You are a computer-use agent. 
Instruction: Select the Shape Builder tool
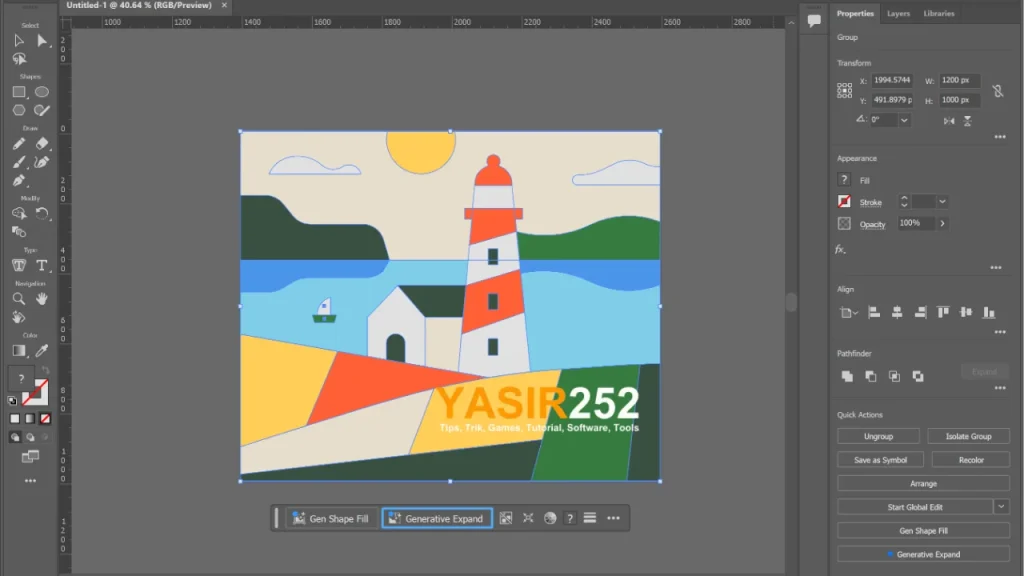(x=19, y=214)
